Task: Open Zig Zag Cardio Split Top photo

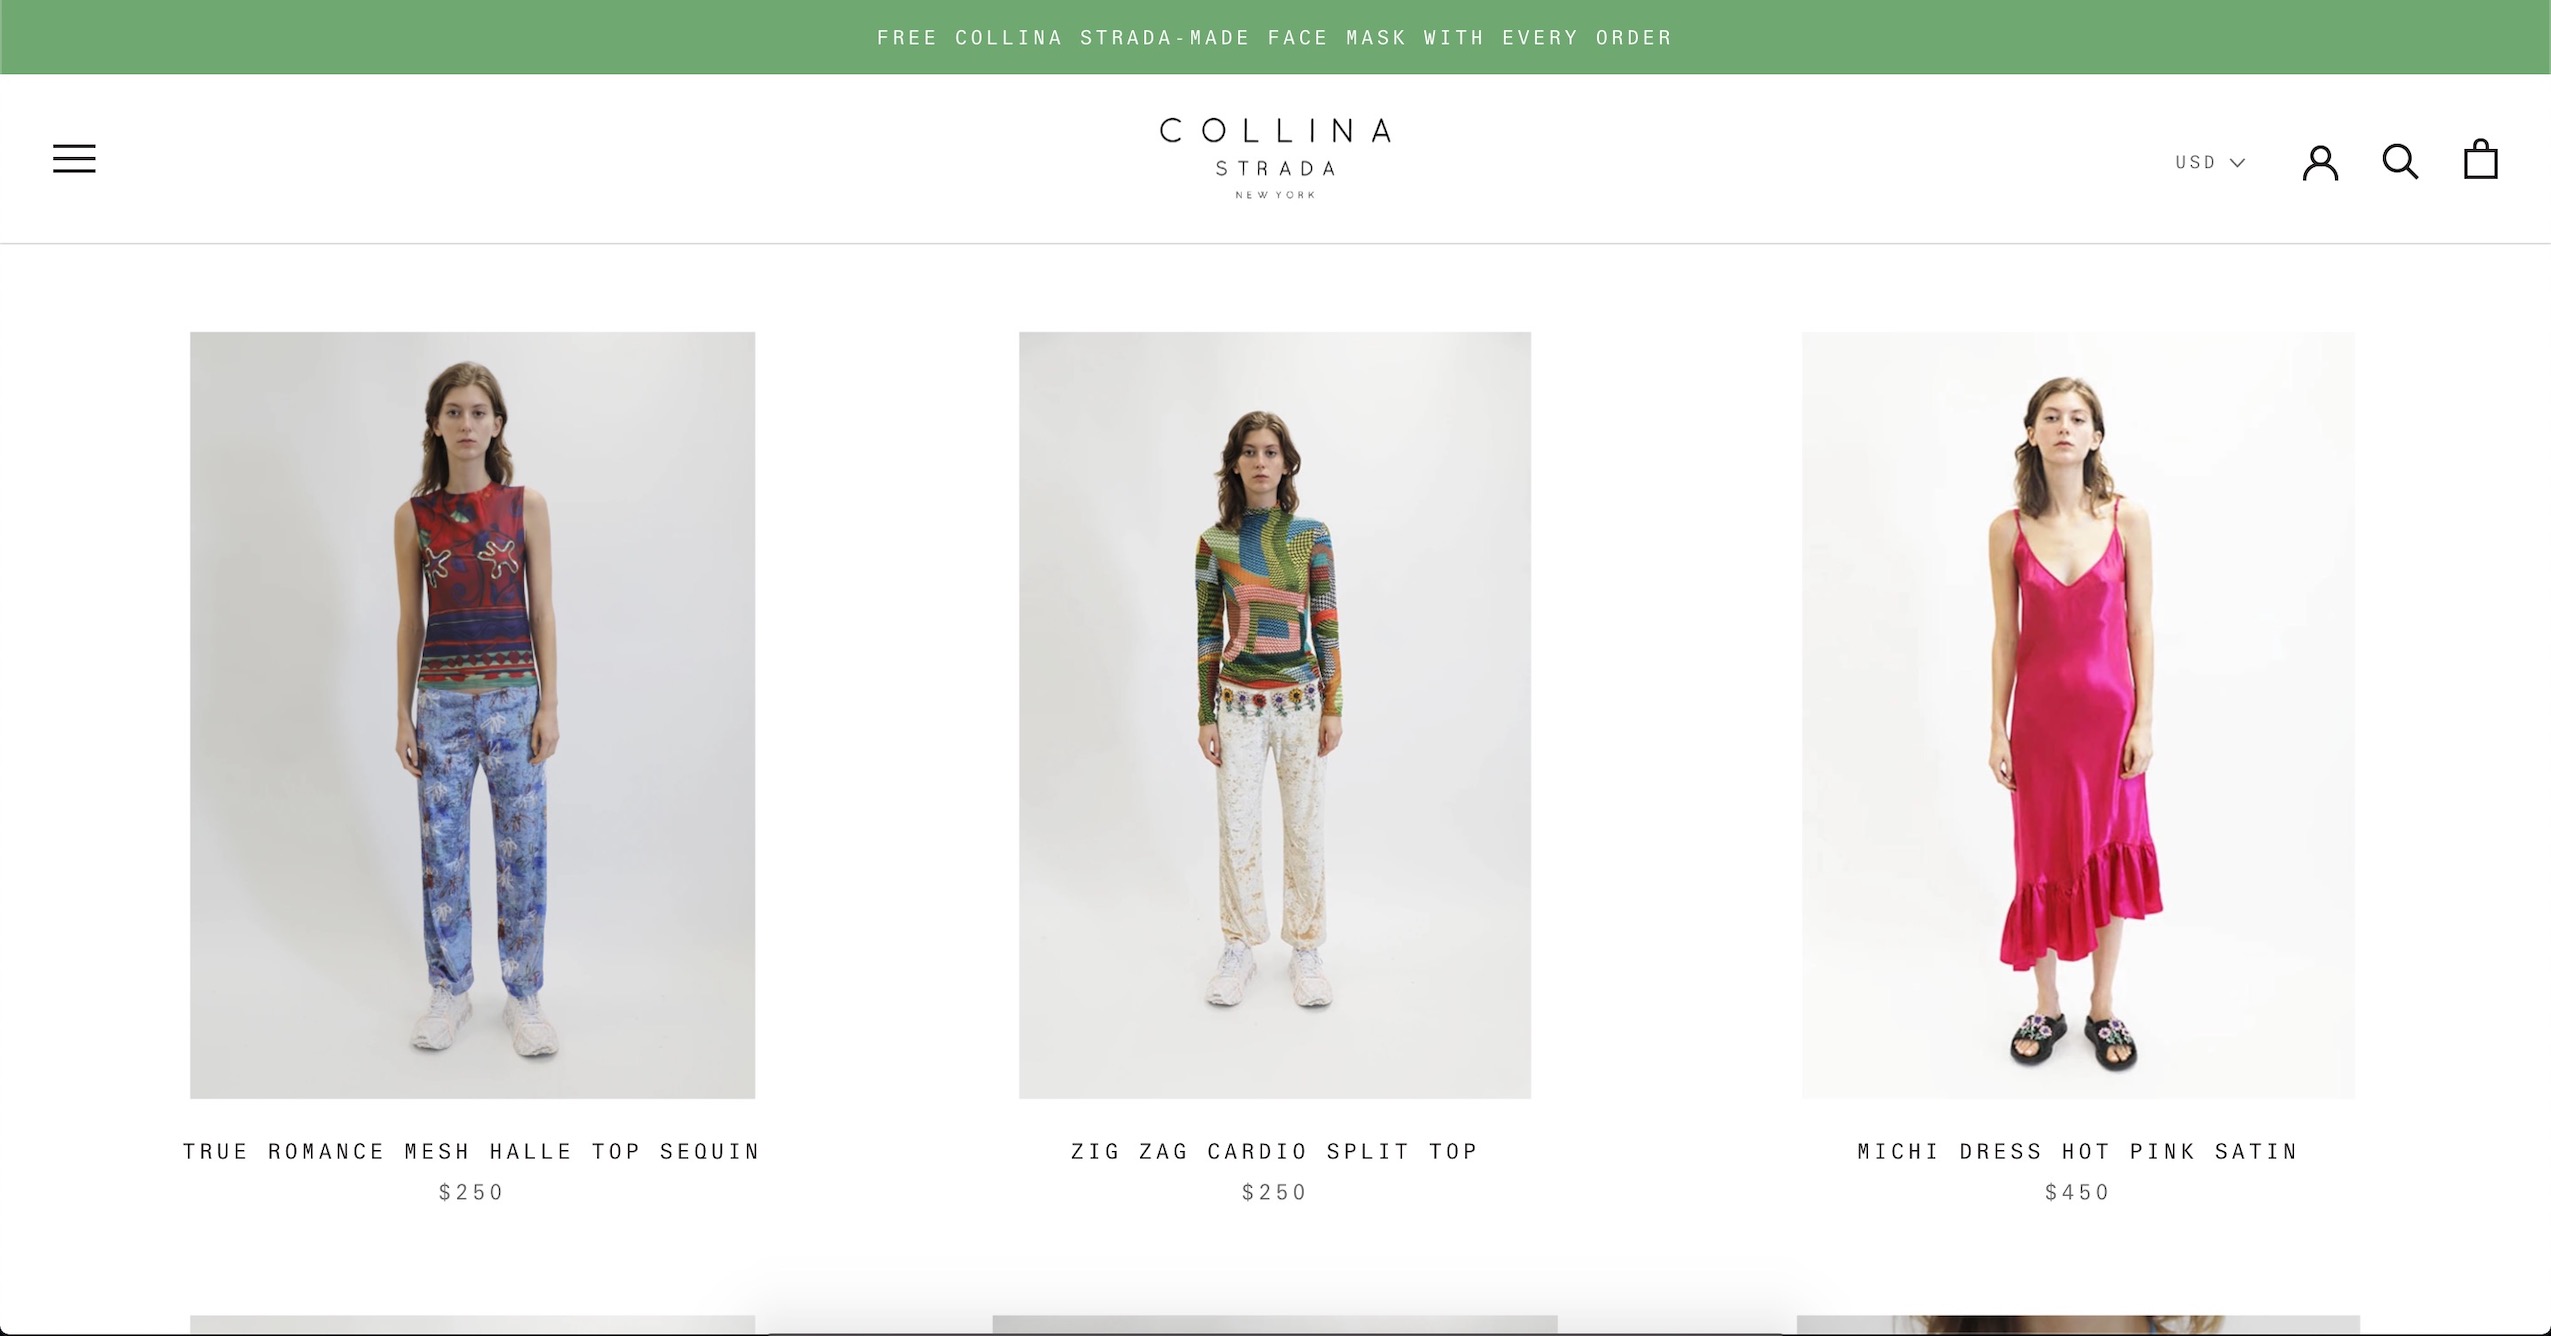Action: click(x=1275, y=715)
